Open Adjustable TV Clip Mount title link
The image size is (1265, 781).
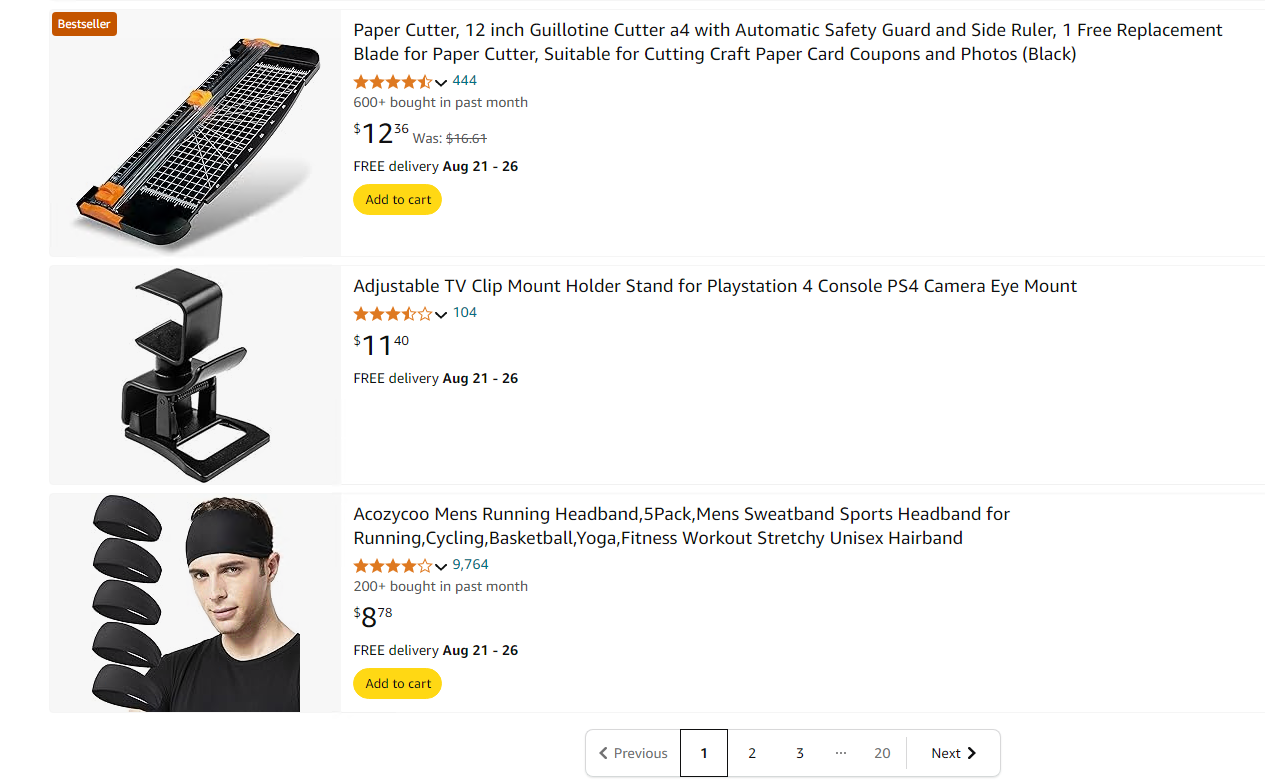pyautogui.click(x=715, y=286)
